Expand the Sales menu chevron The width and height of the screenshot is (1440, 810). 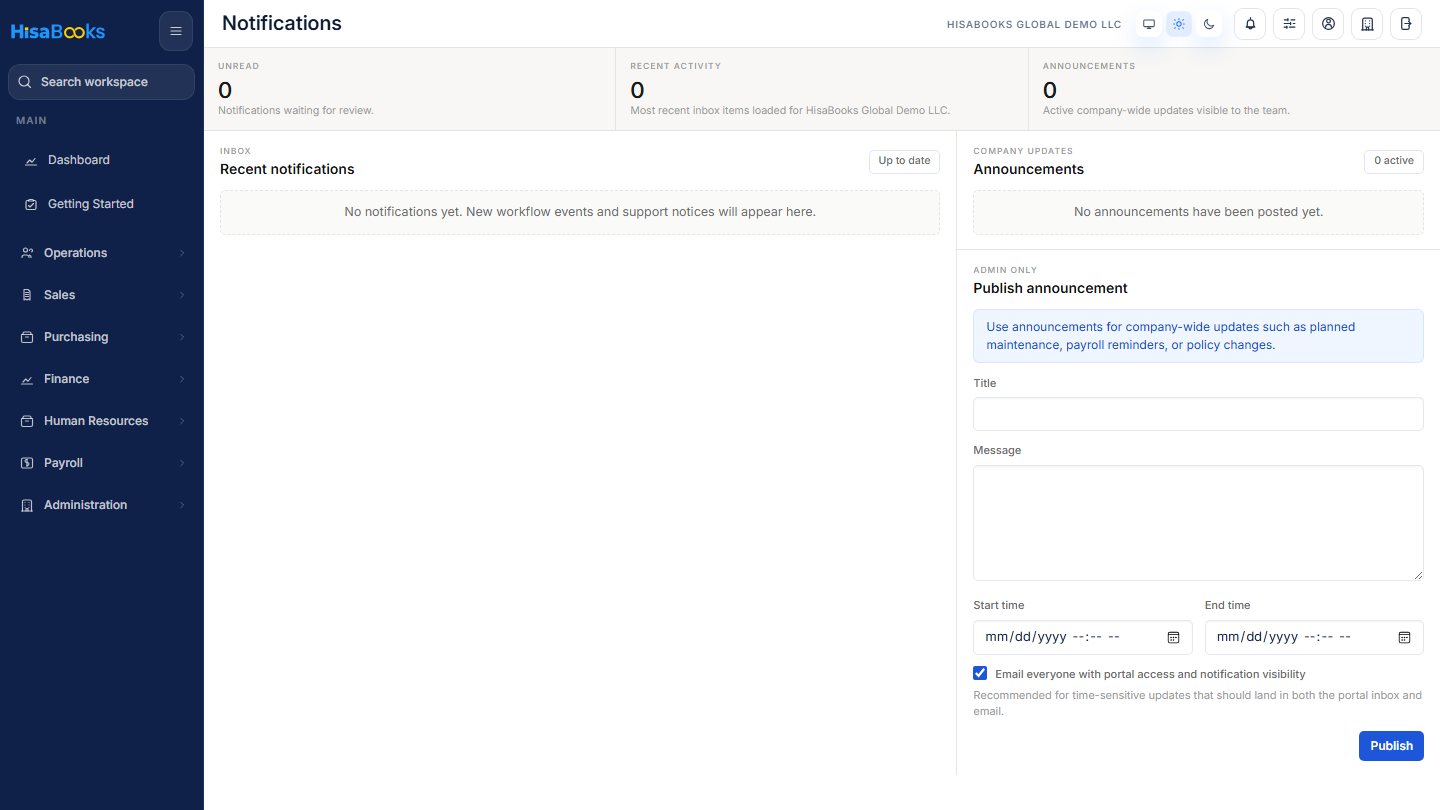[182, 295]
